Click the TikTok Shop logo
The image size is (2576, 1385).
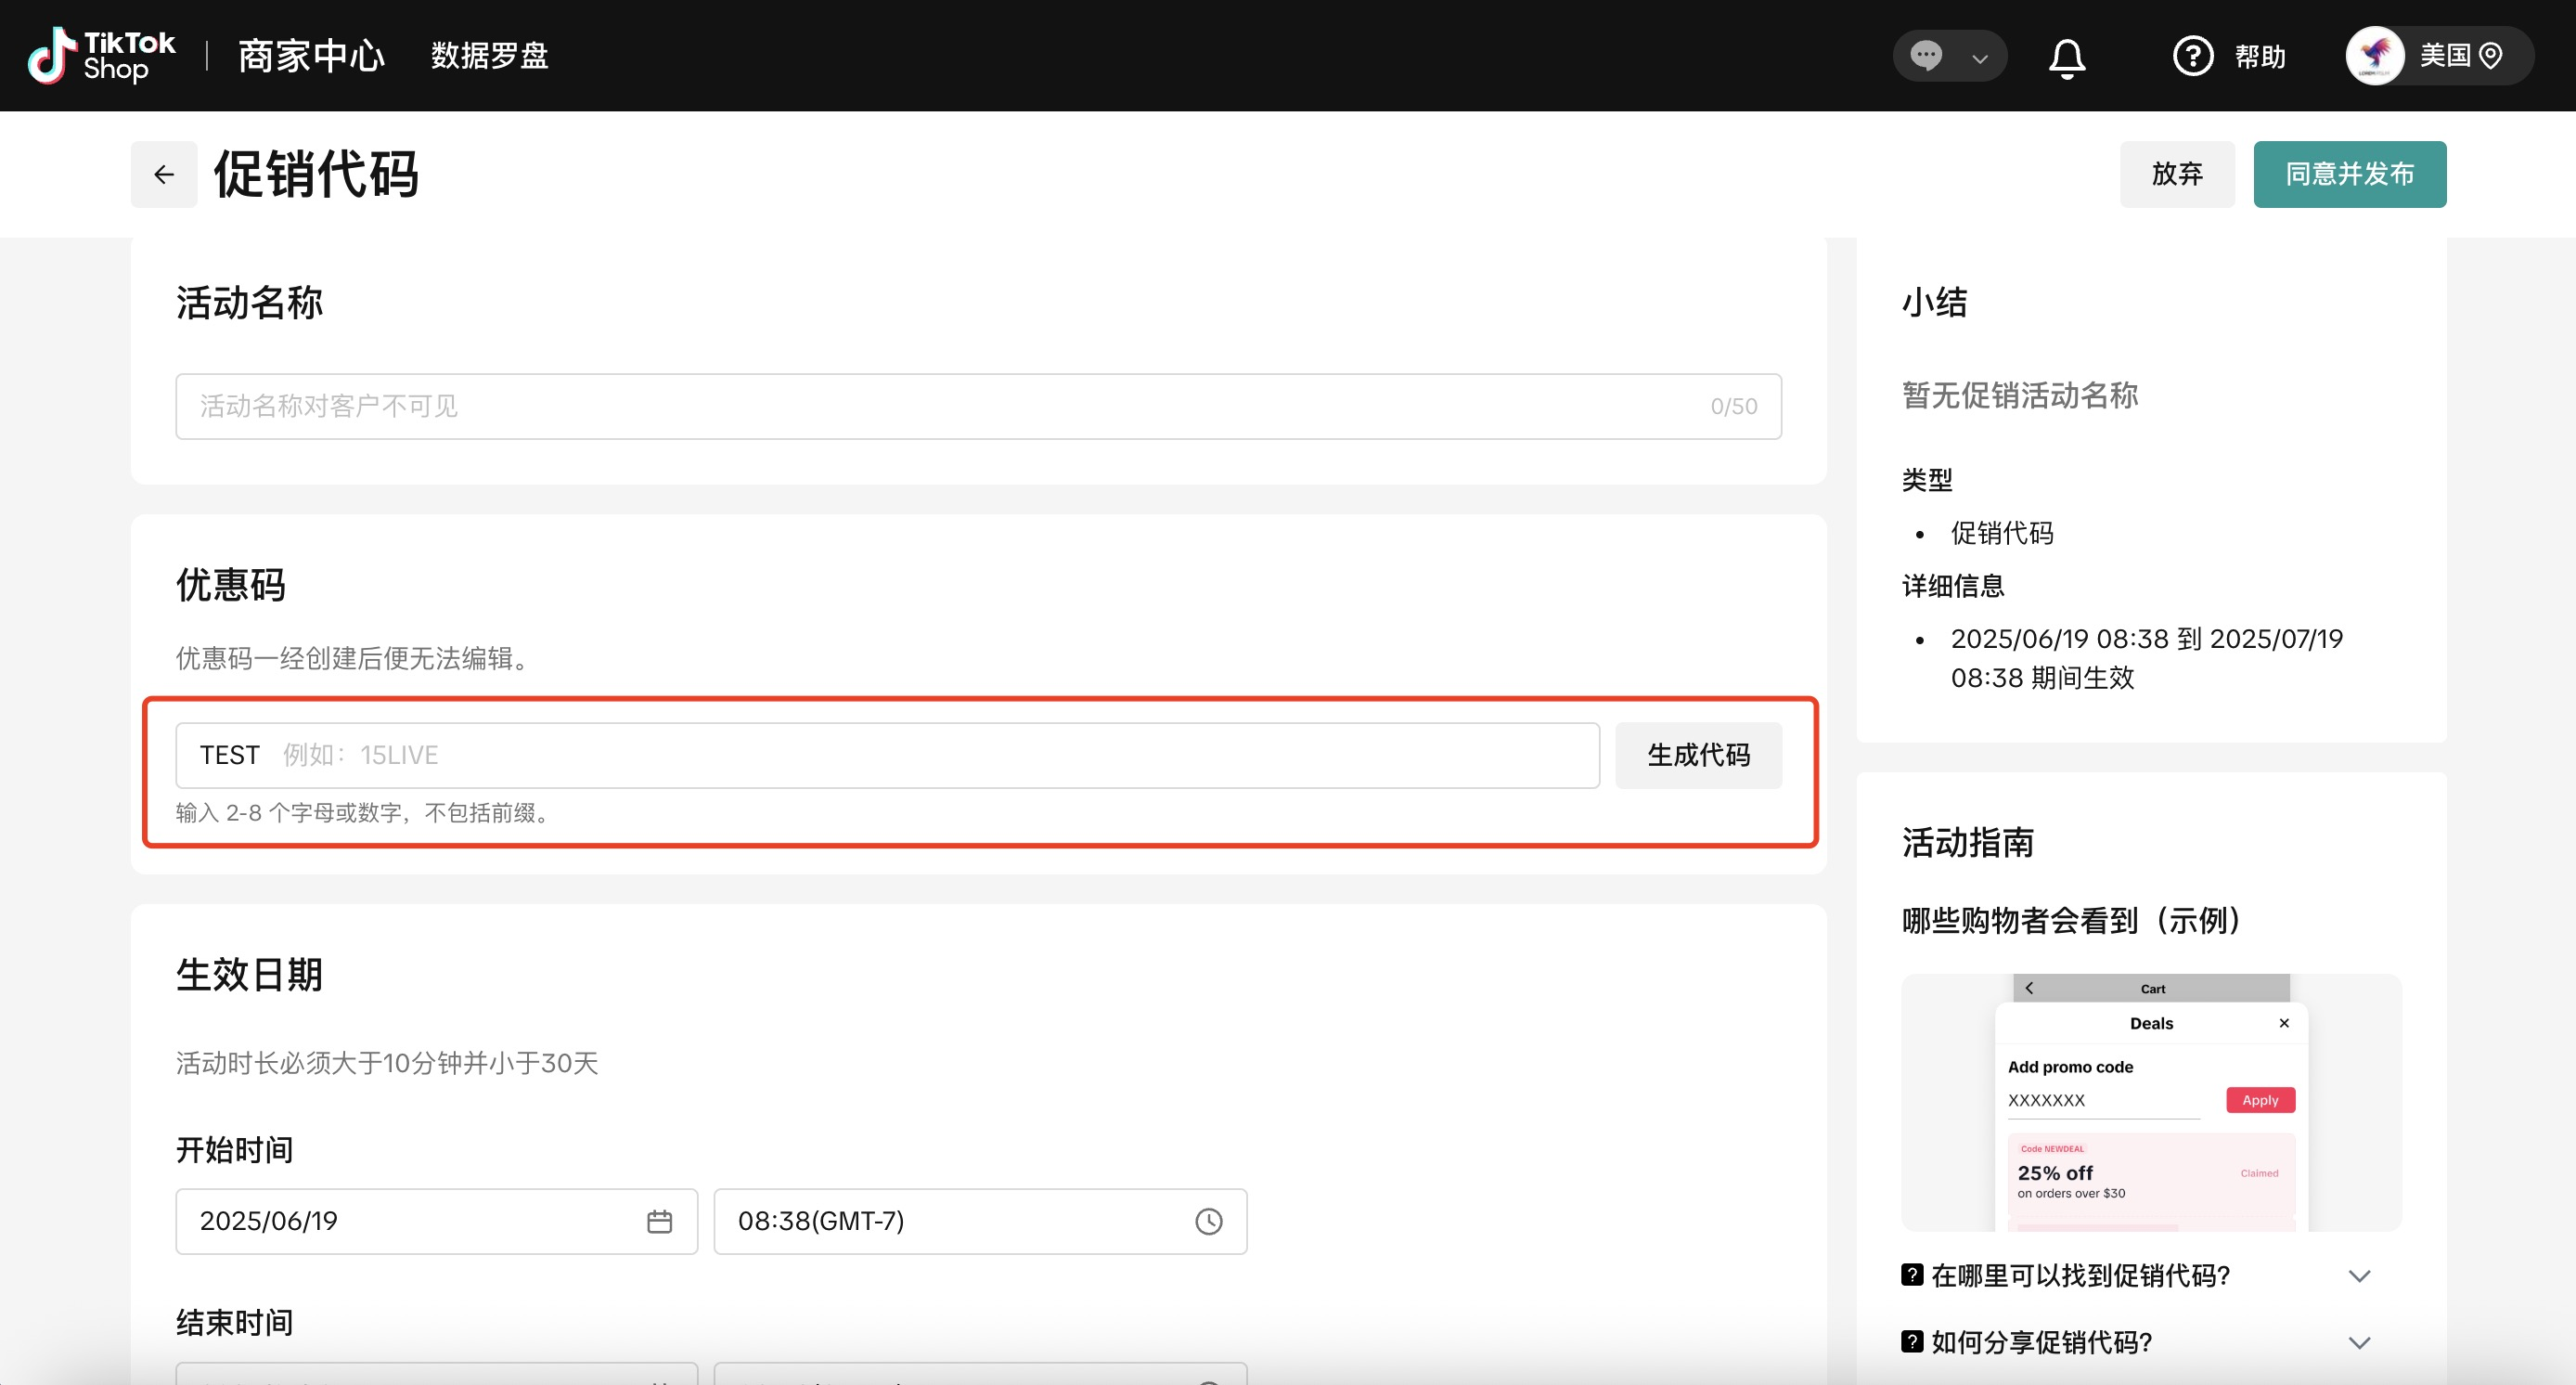[x=101, y=55]
